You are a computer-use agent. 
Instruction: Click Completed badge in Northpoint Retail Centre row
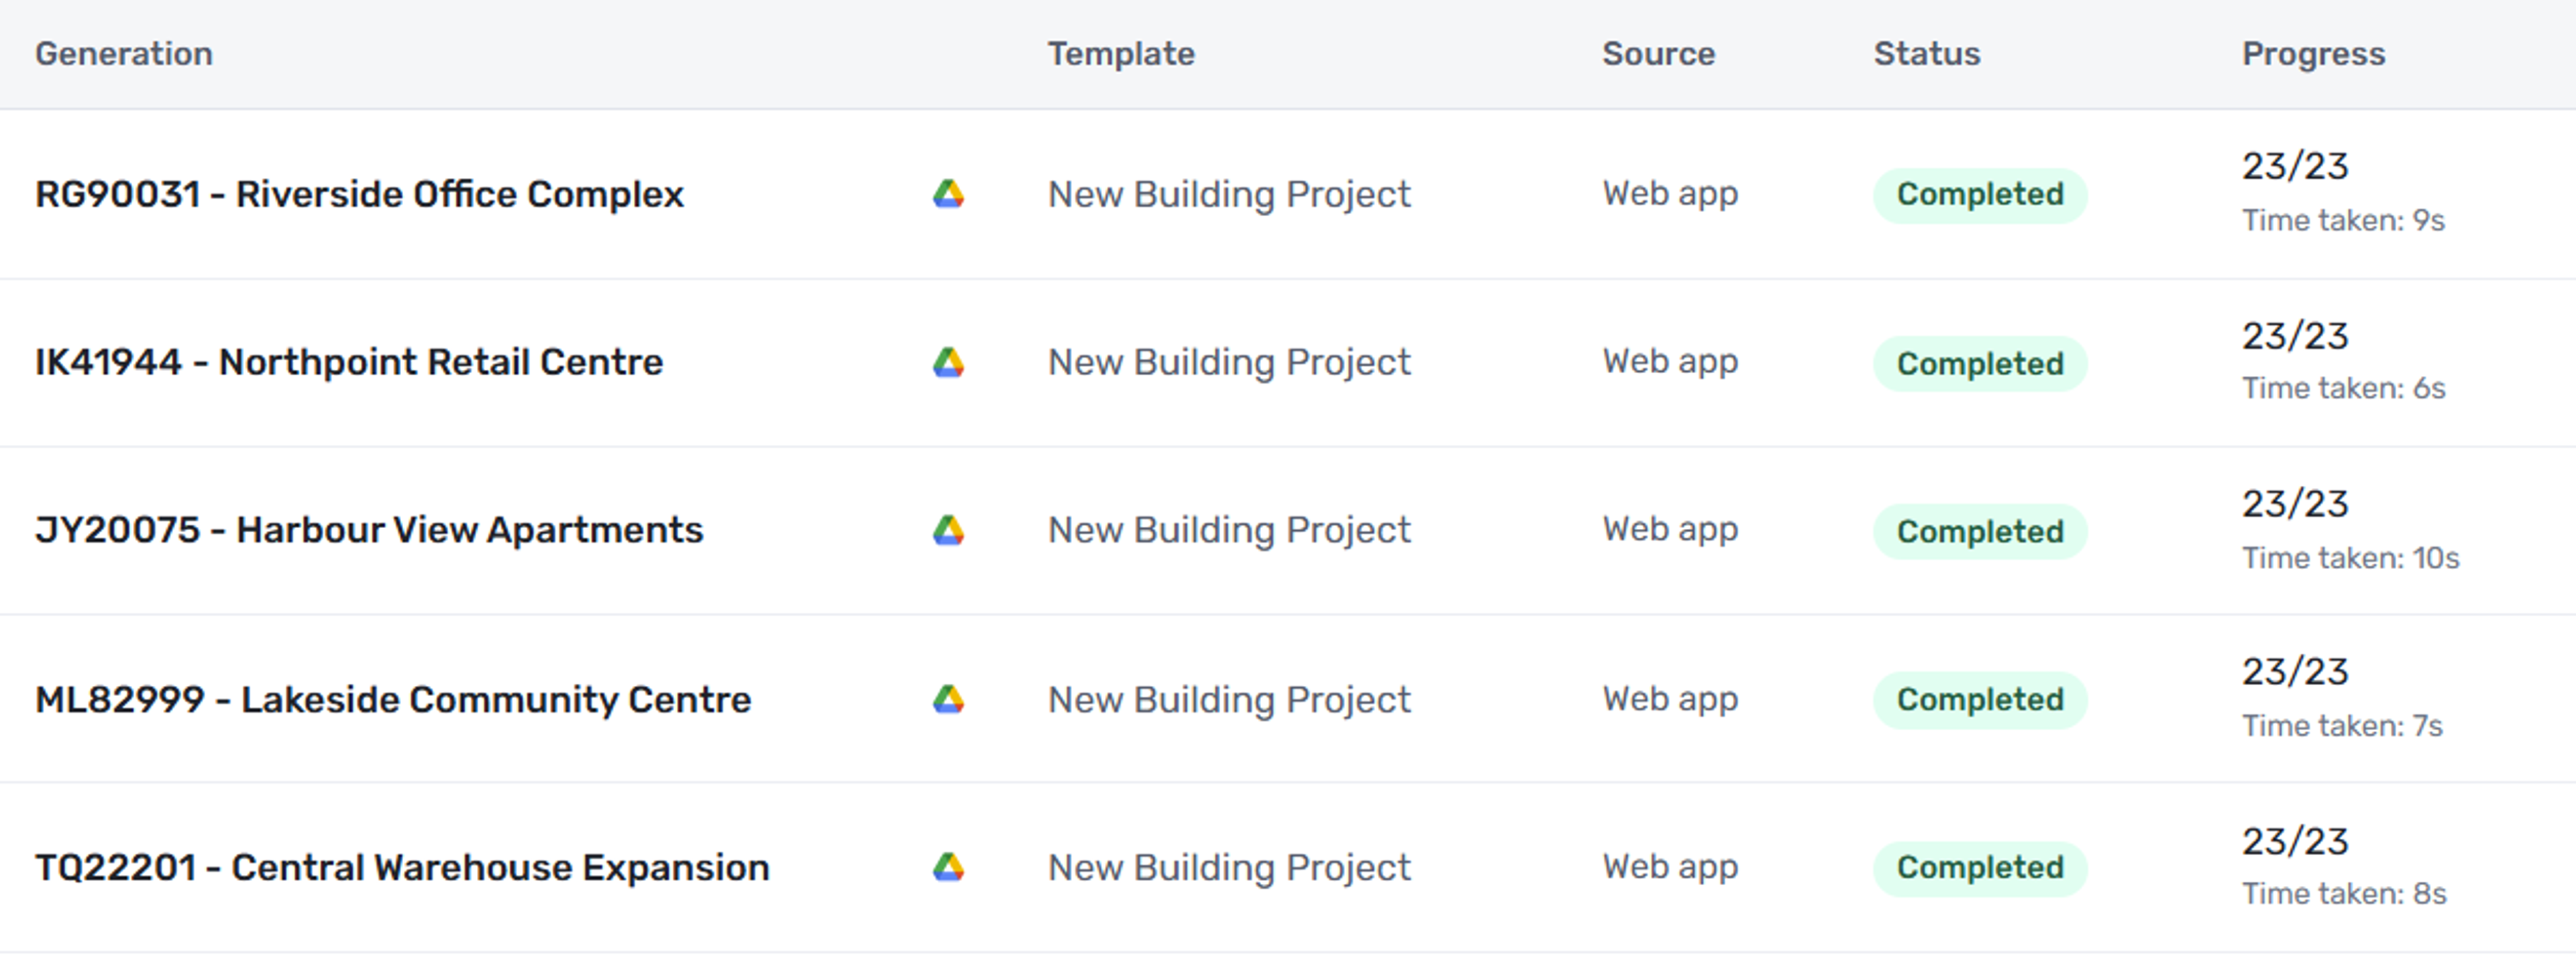tap(1980, 363)
